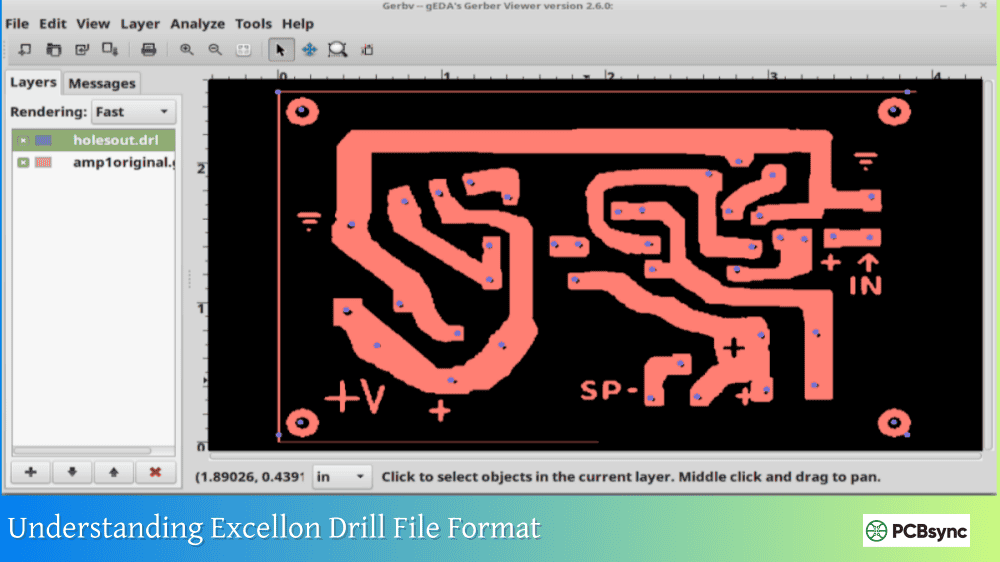The width and height of the screenshot is (1000, 562).
Task: Click the status message about selecting objects
Action: [x=631, y=477]
